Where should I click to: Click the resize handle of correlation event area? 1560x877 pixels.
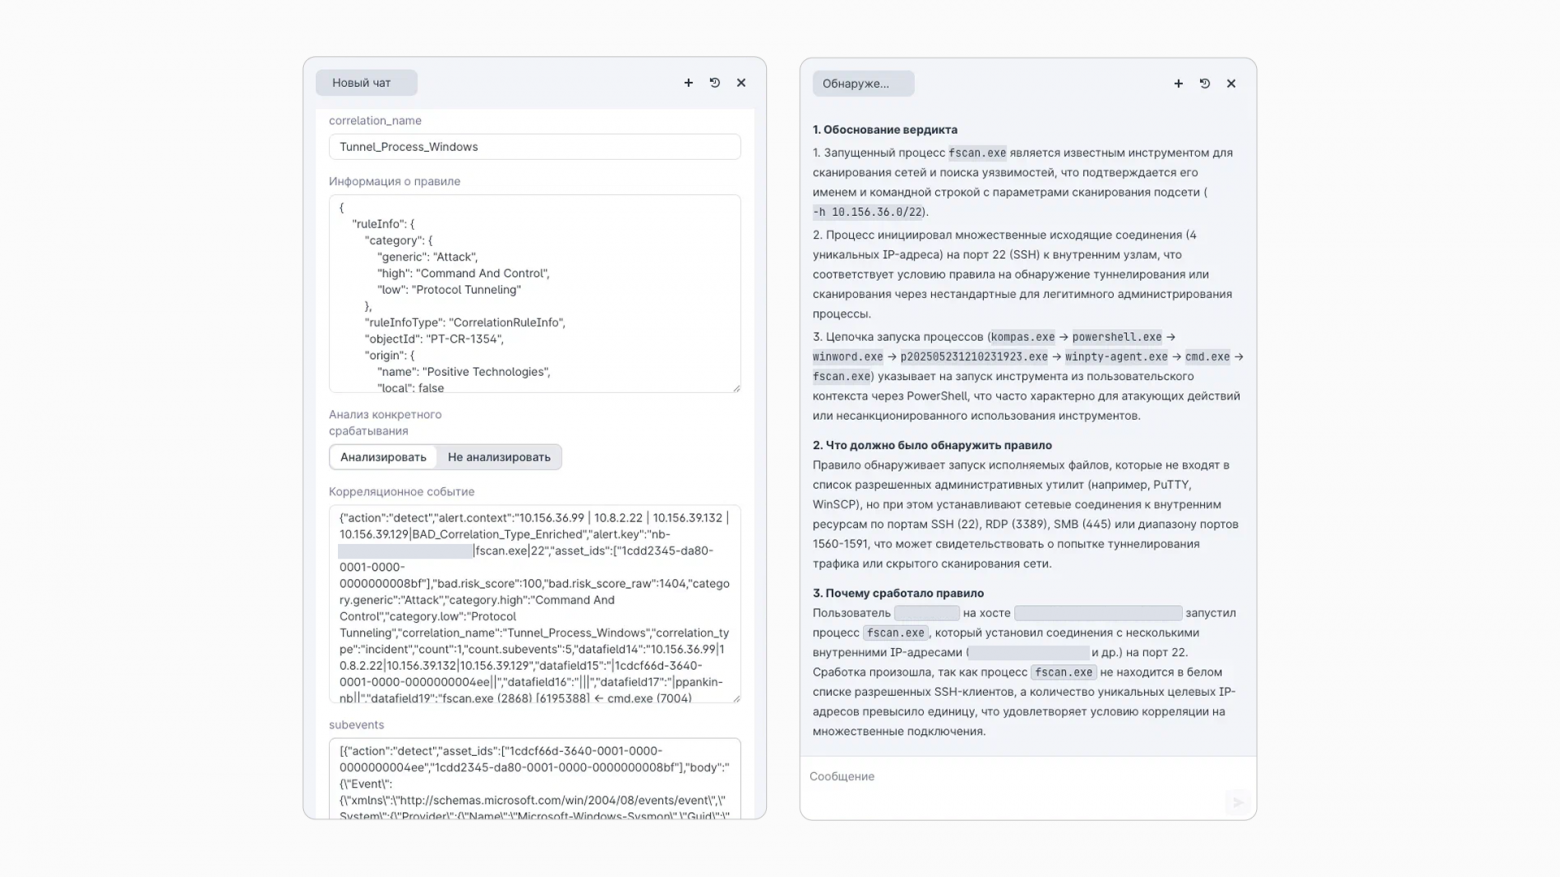click(x=736, y=698)
